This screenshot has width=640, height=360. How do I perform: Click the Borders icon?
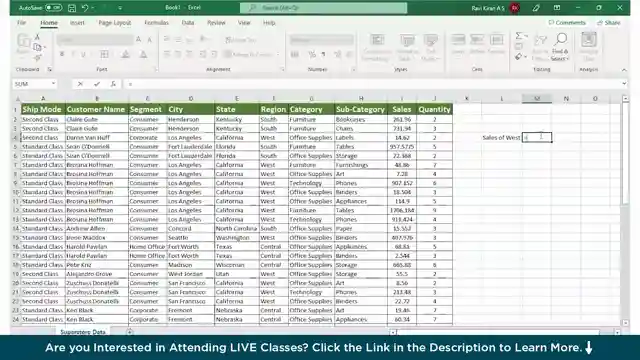click(104, 54)
